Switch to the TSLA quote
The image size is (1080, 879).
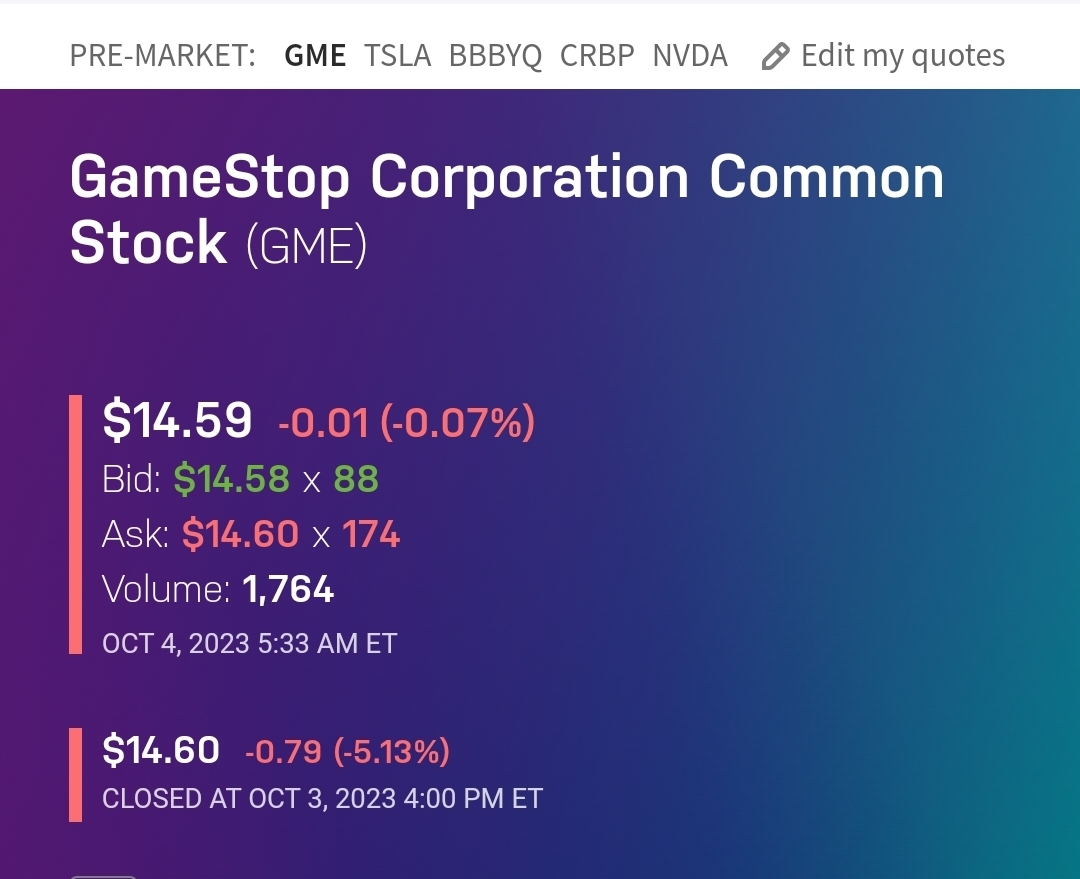[397, 56]
